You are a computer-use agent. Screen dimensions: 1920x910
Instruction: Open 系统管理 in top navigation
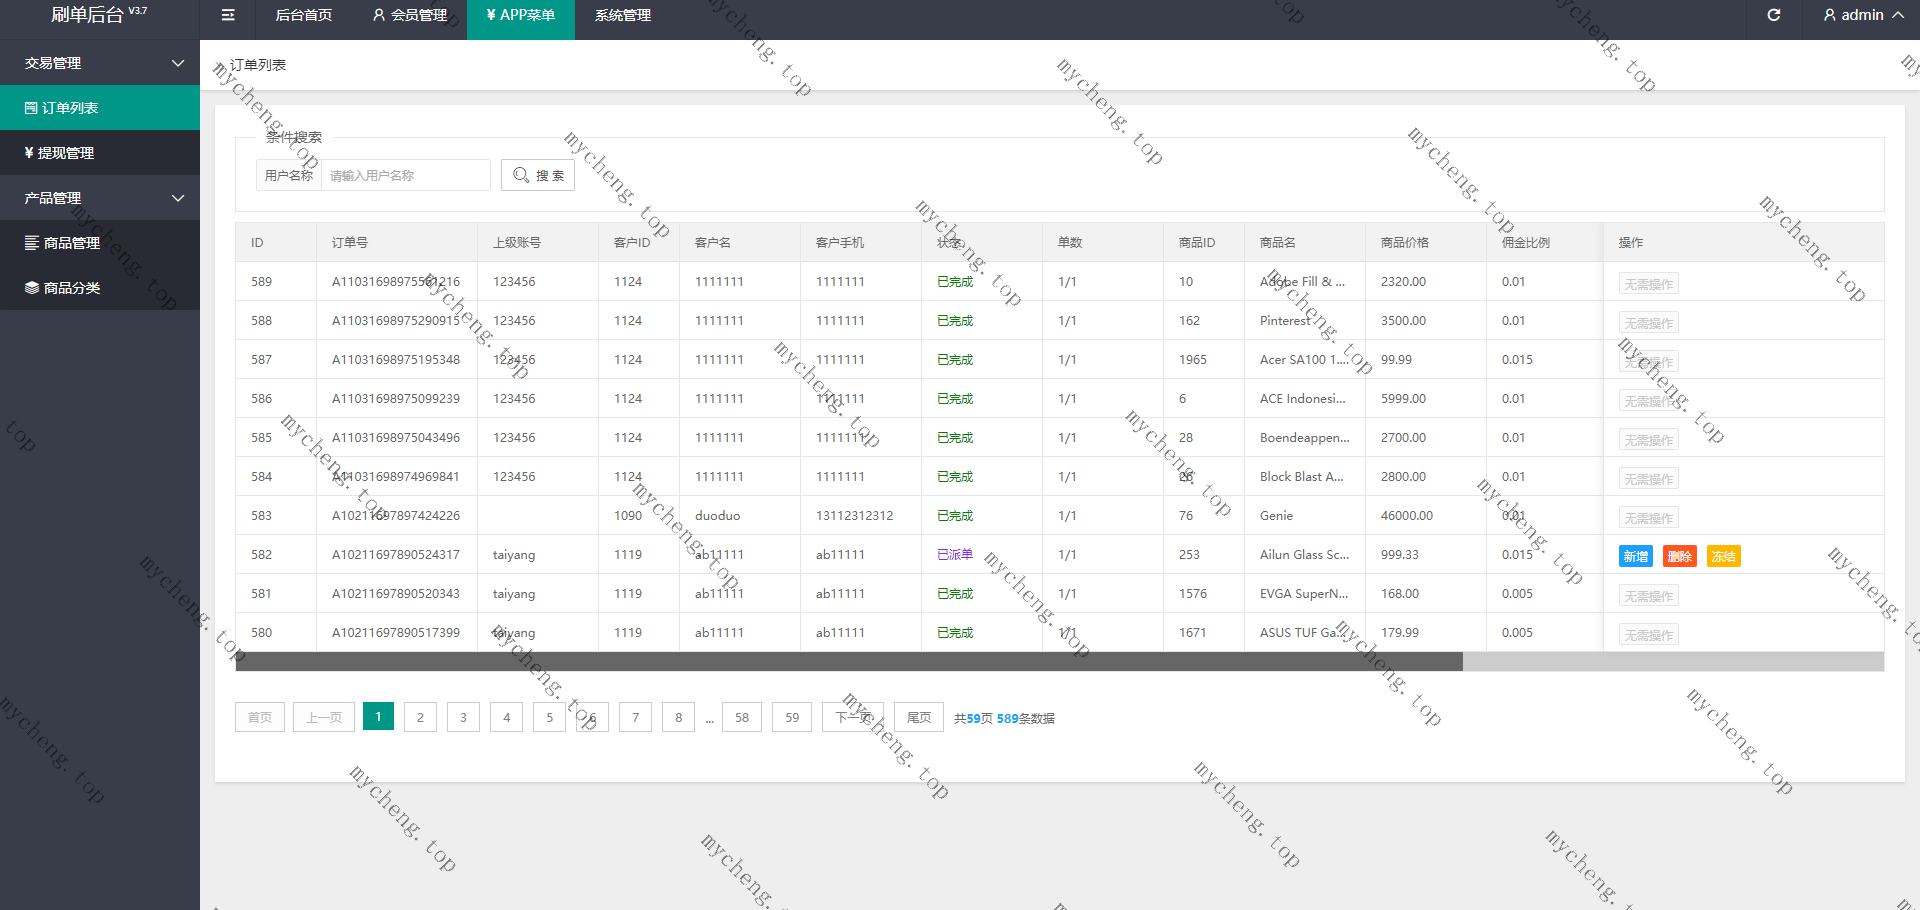tap(623, 15)
